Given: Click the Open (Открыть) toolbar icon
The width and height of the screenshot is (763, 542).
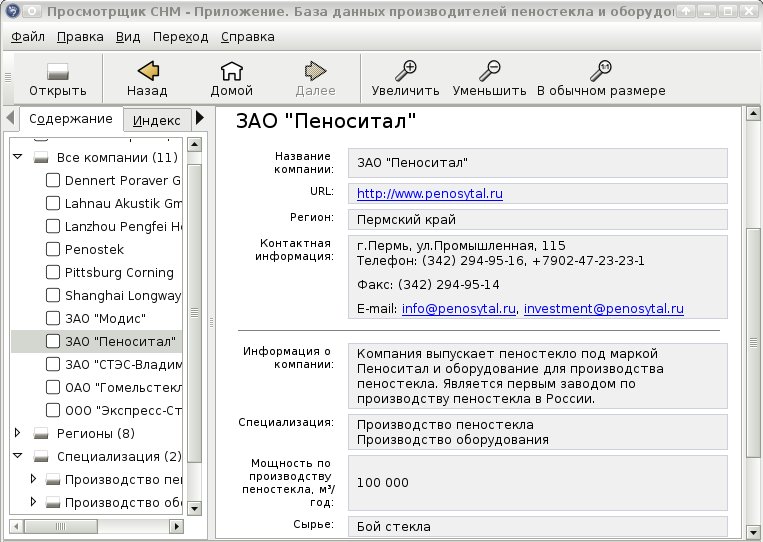Looking at the screenshot, I should [x=57, y=72].
